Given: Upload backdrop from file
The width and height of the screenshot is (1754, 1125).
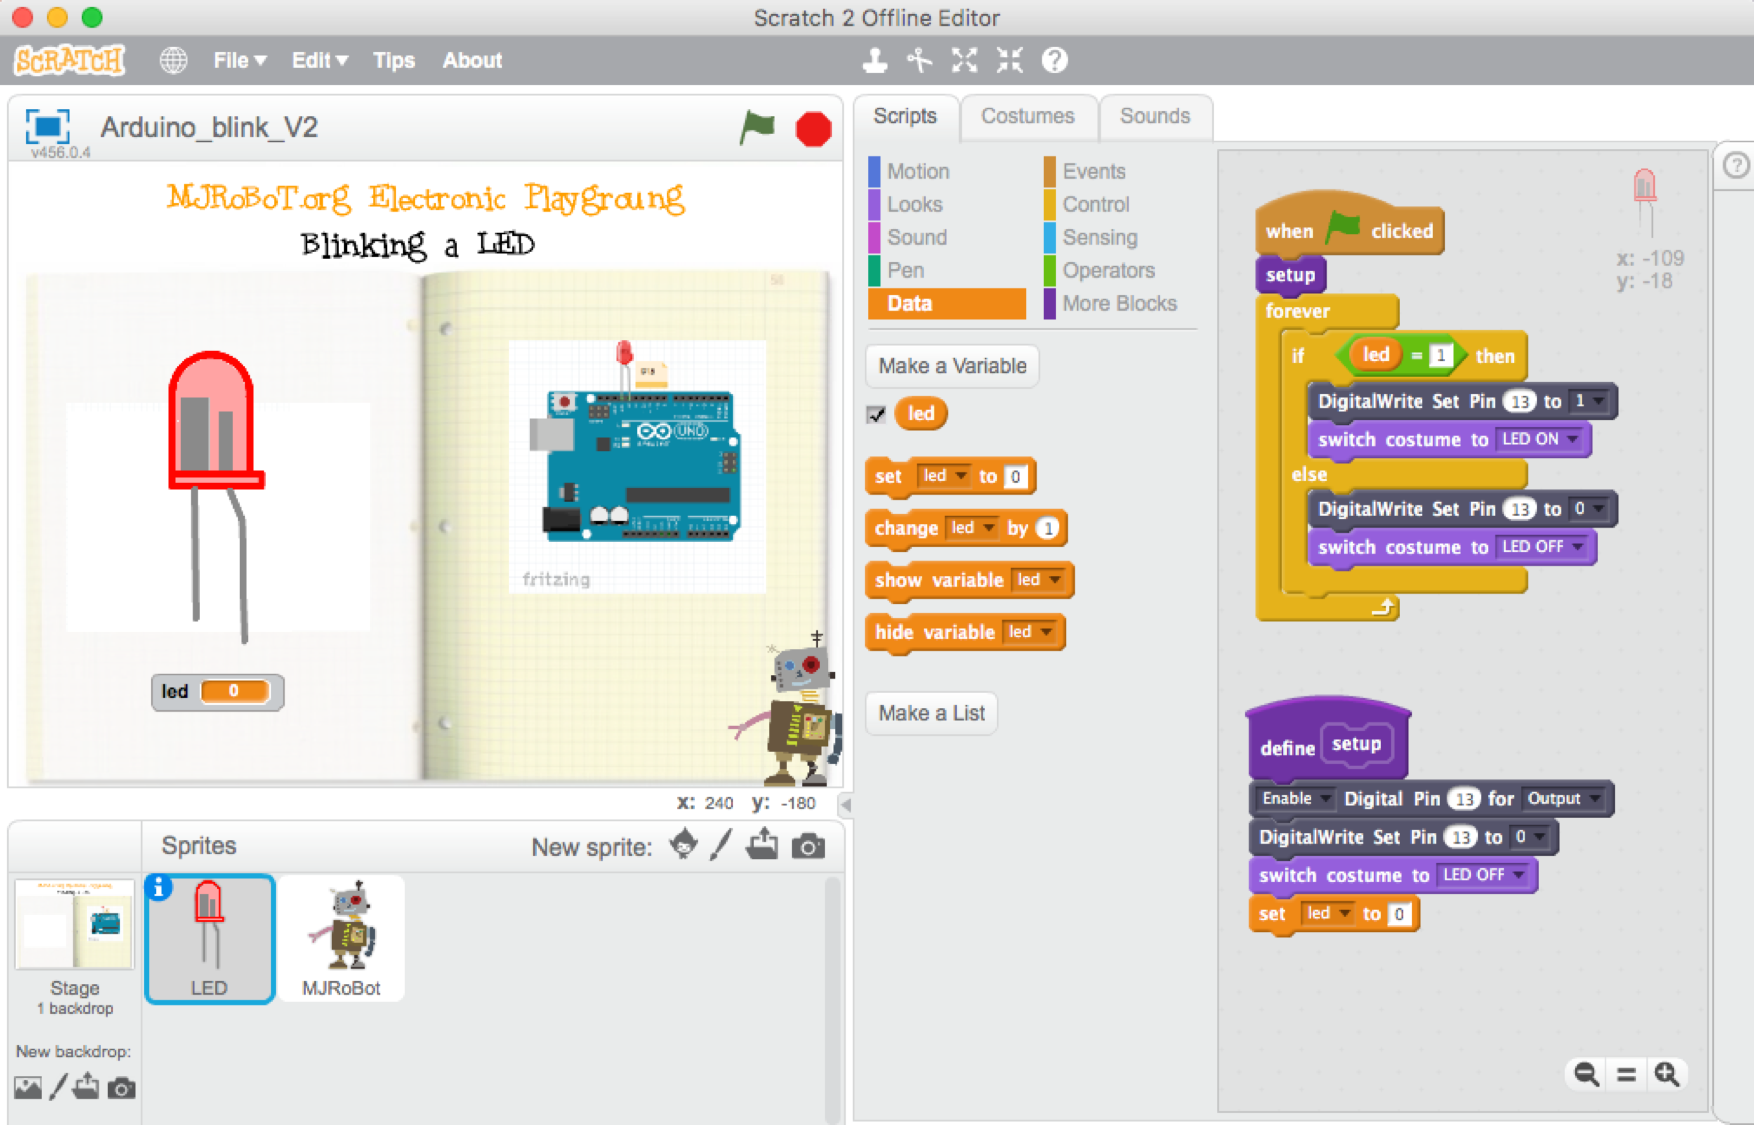Looking at the screenshot, I should coord(87,1086).
